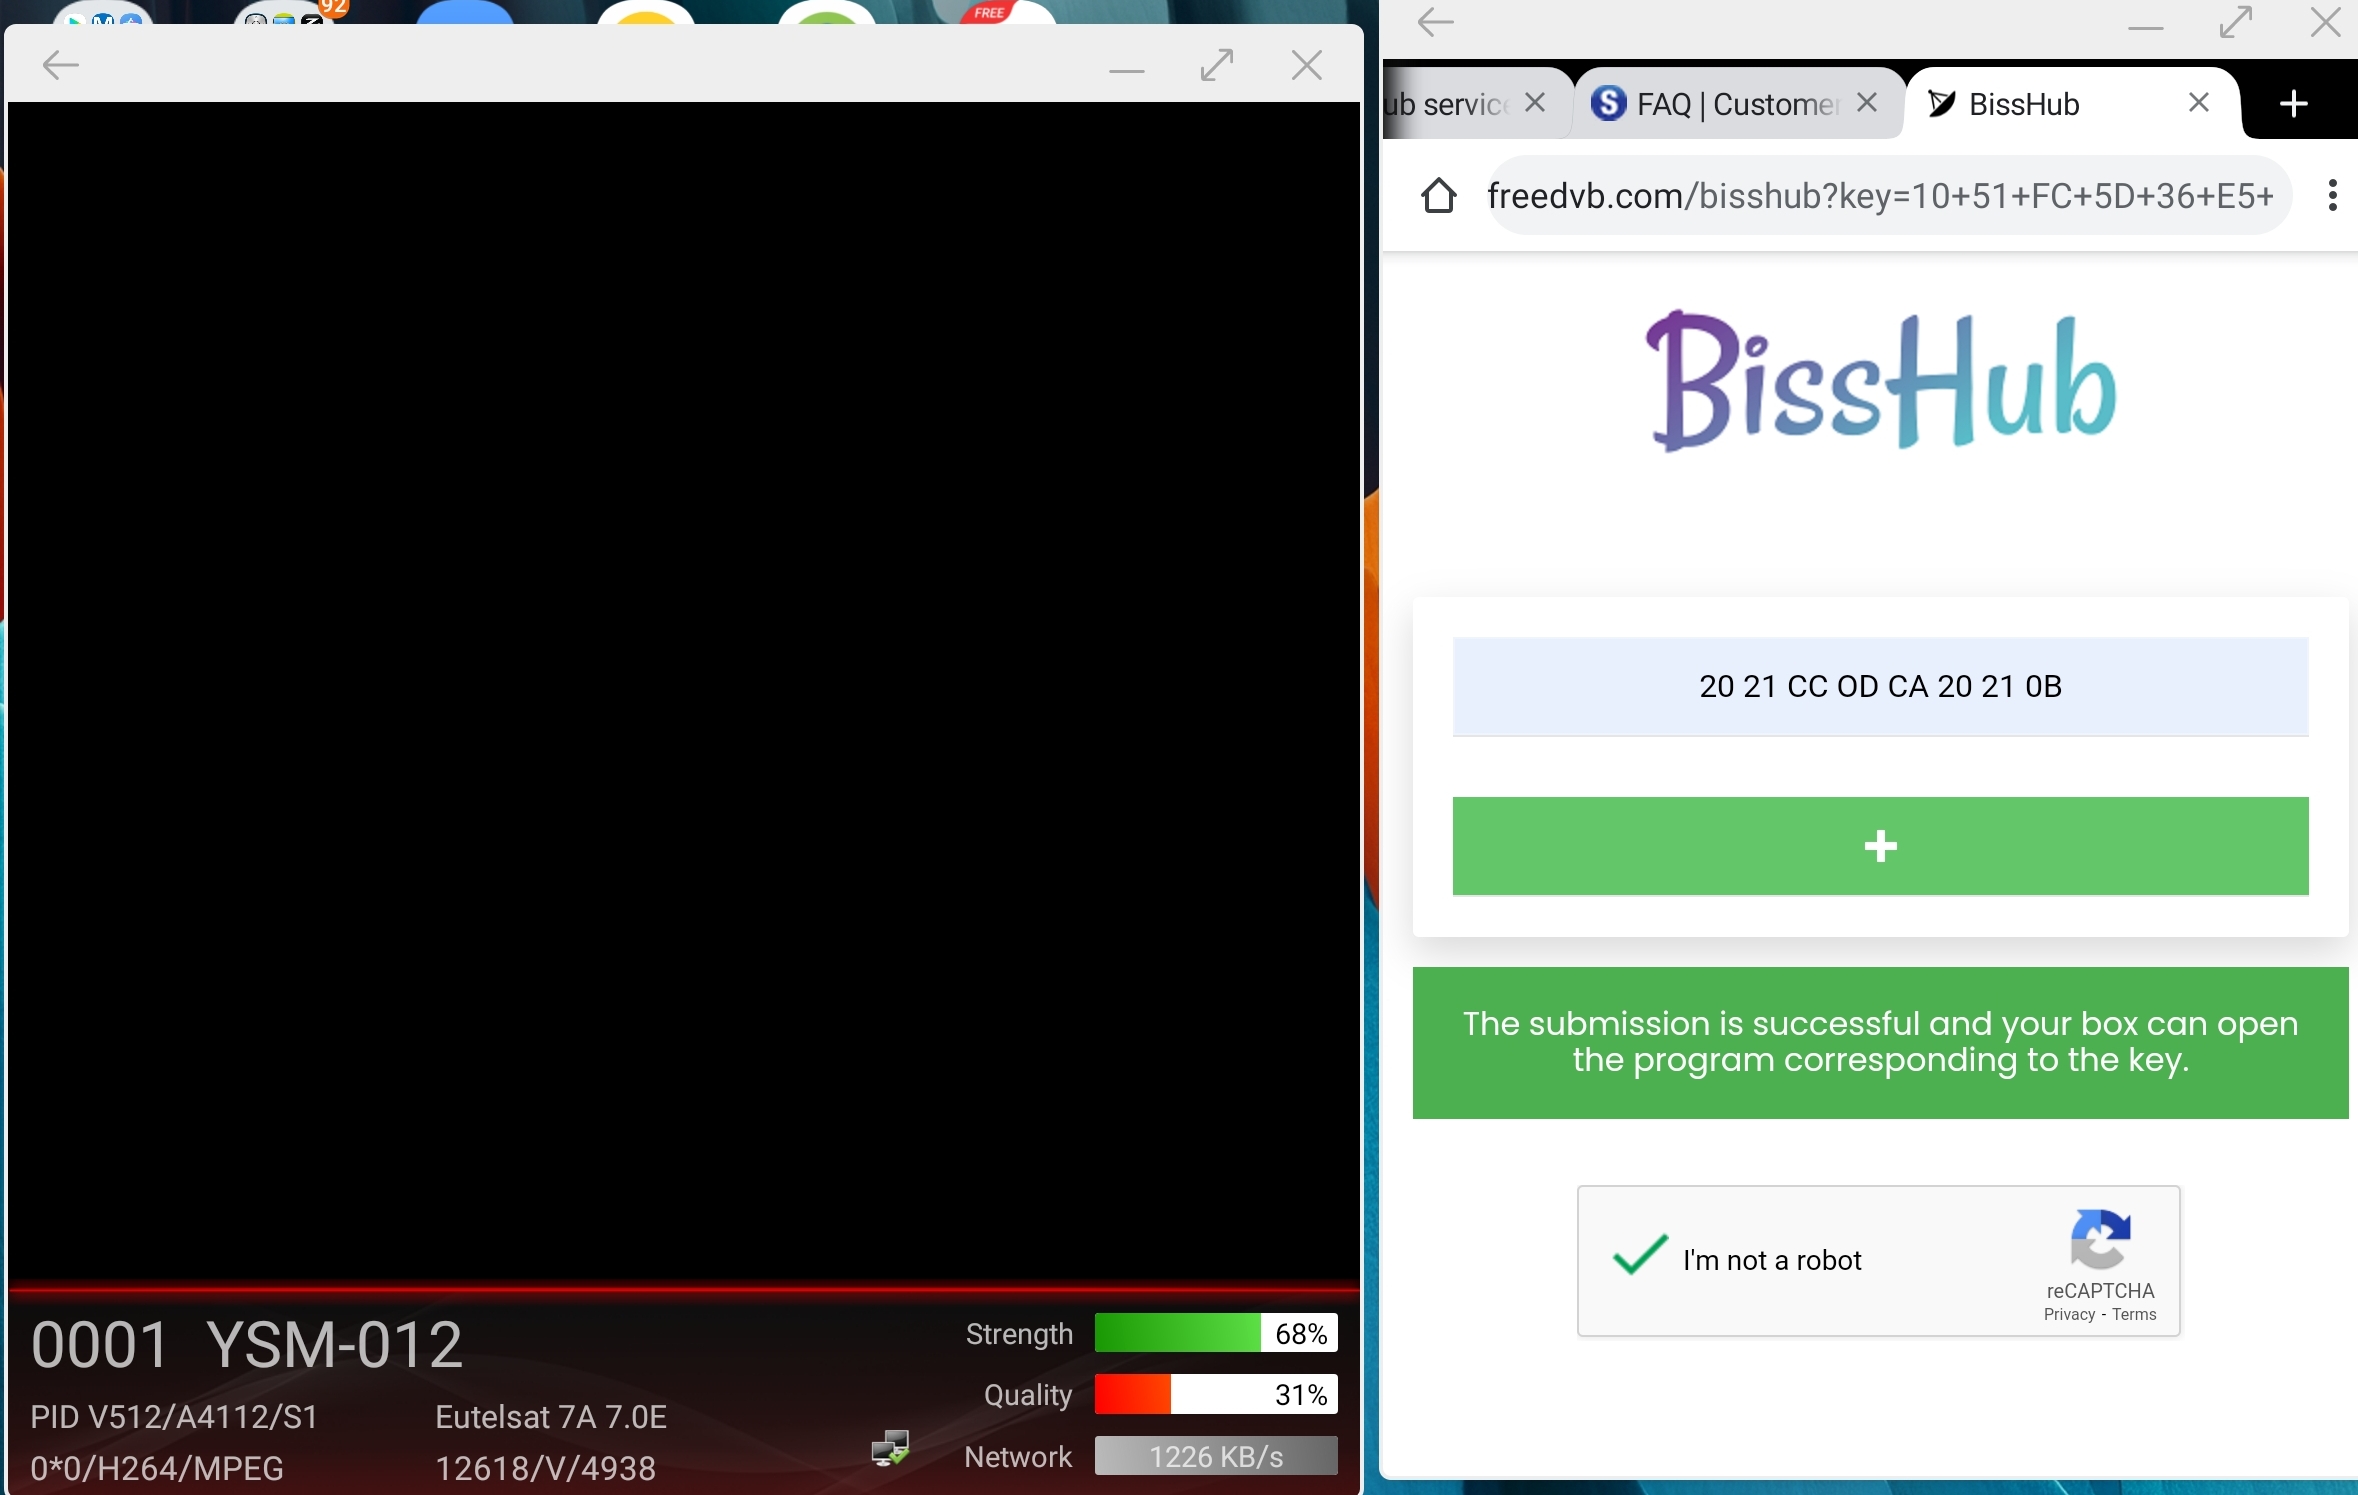
Task: Expand browser tab options menu
Action: click(2331, 191)
